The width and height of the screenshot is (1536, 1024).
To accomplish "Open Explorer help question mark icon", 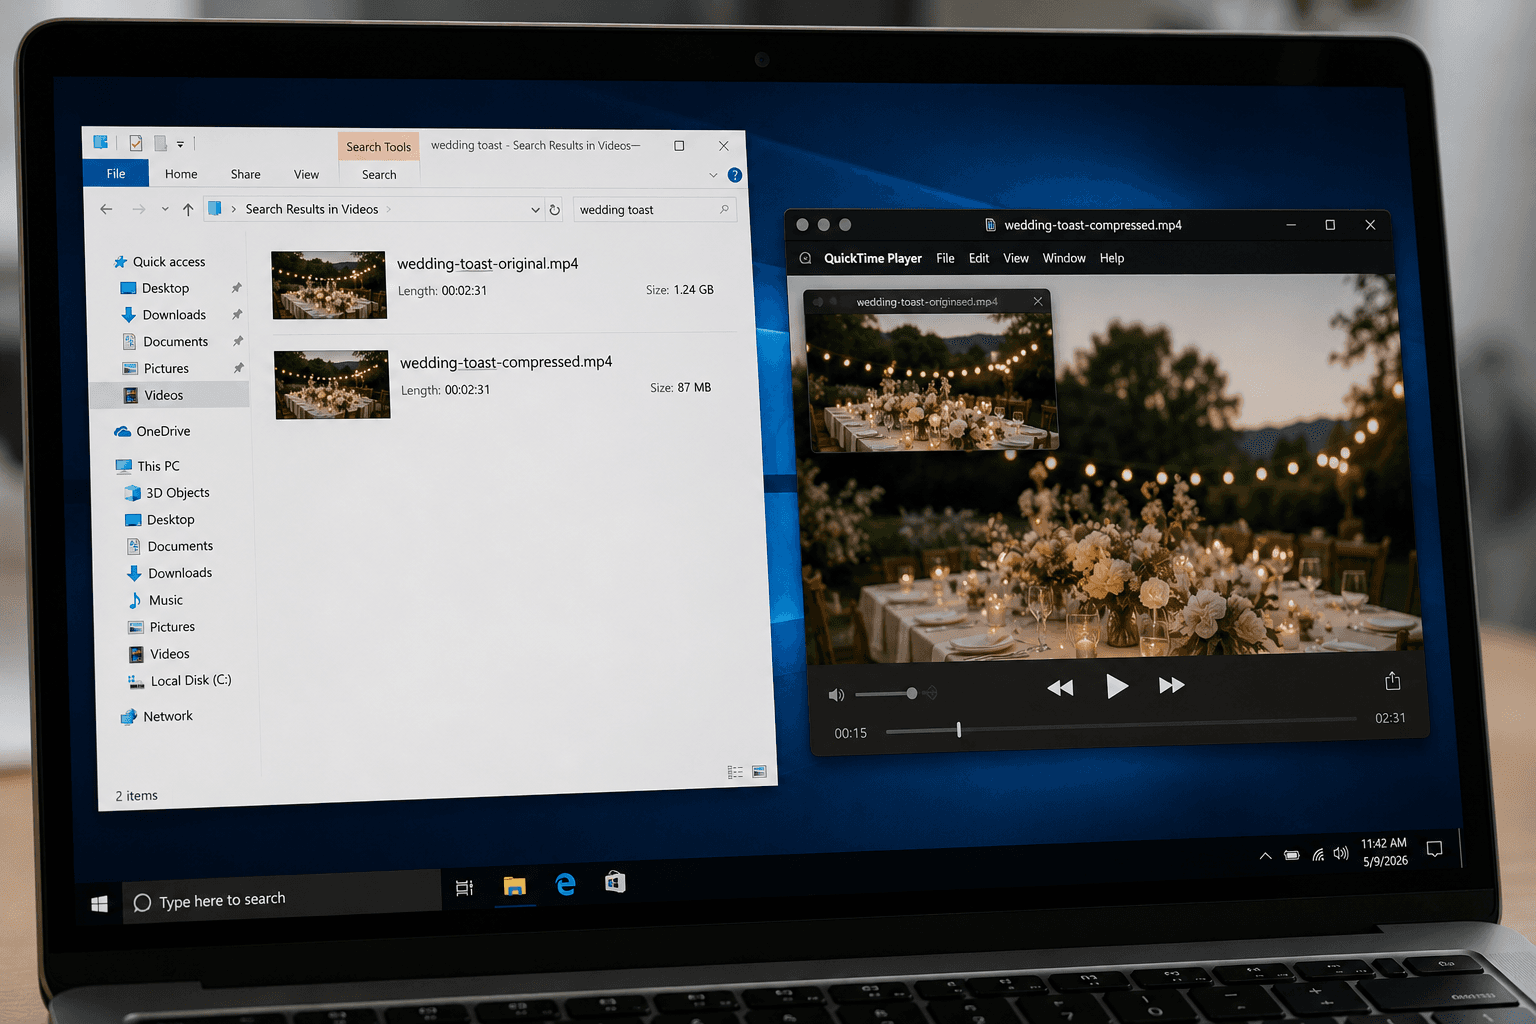I will (735, 175).
